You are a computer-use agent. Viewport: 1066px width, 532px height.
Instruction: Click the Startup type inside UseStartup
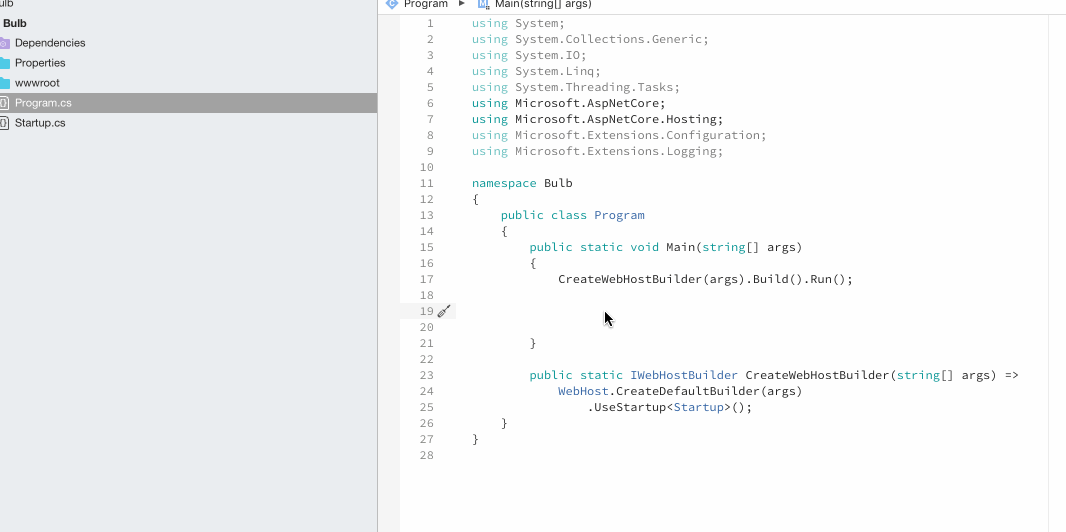point(698,407)
